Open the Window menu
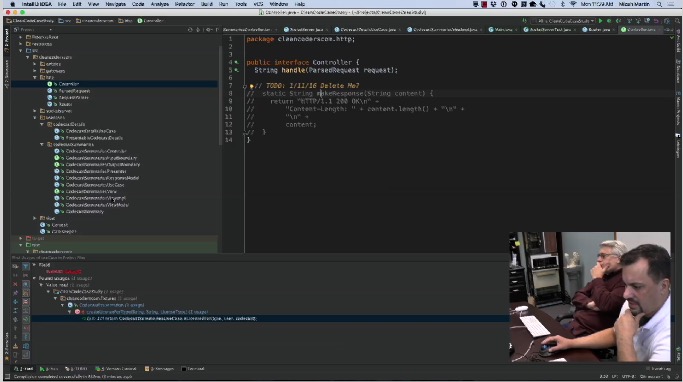683x382 pixels. click(279, 4)
